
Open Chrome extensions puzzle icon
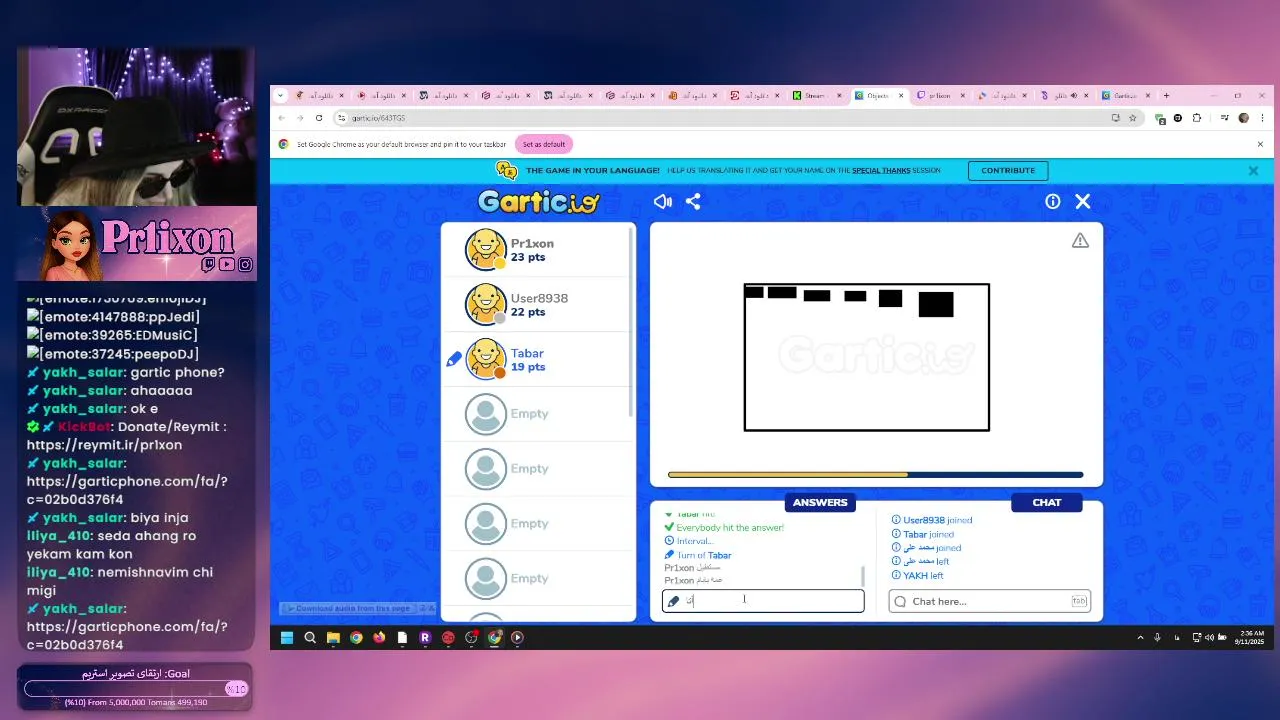(x=1197, y=118)
